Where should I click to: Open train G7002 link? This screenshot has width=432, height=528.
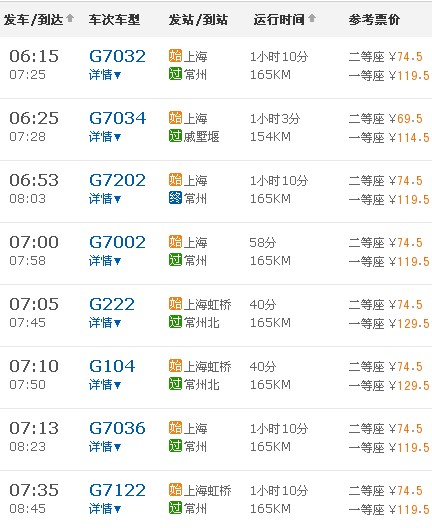pos(117,242)
